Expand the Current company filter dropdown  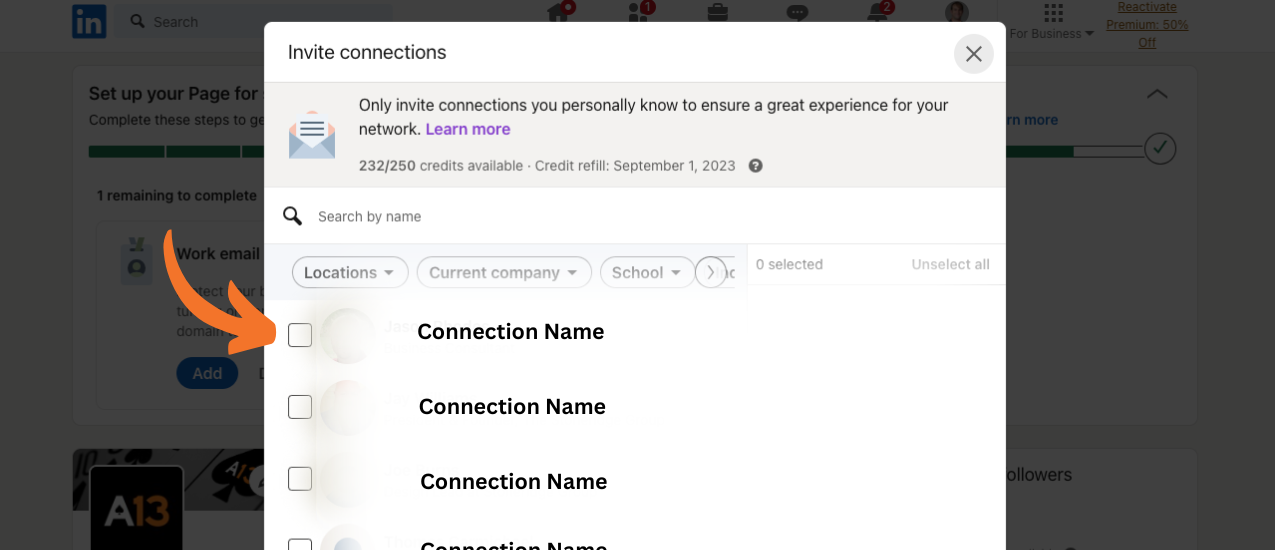click(x=504, y=272)
